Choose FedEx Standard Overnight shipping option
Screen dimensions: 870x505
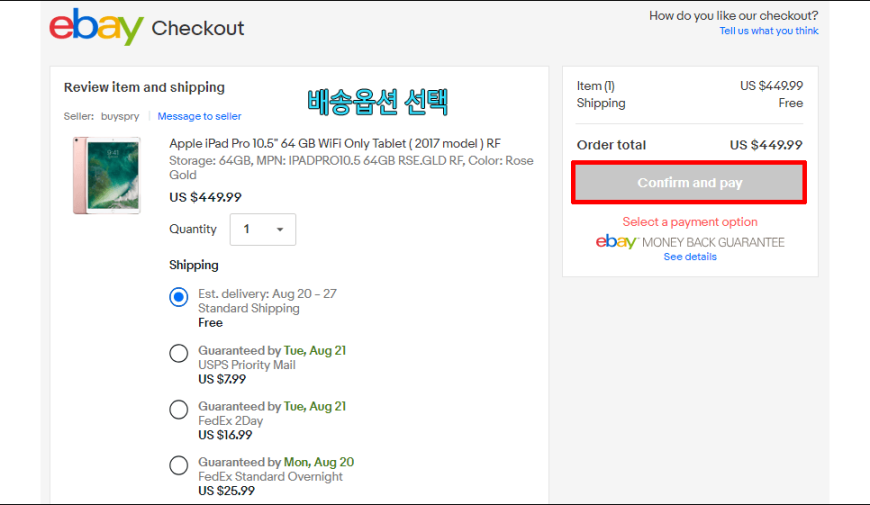pyautogui.click(x=179, y=465)
